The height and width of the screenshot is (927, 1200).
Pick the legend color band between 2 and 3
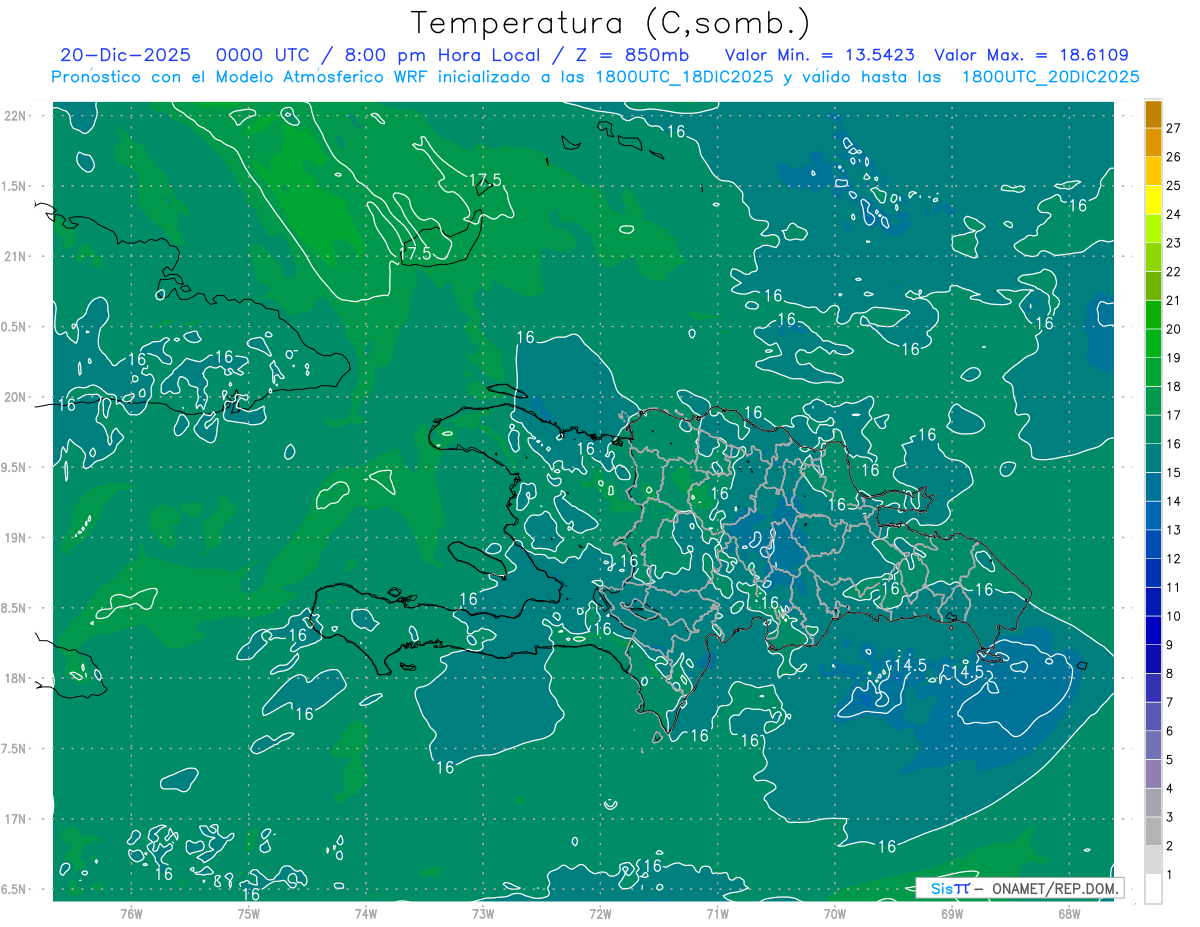point(1153,831)
